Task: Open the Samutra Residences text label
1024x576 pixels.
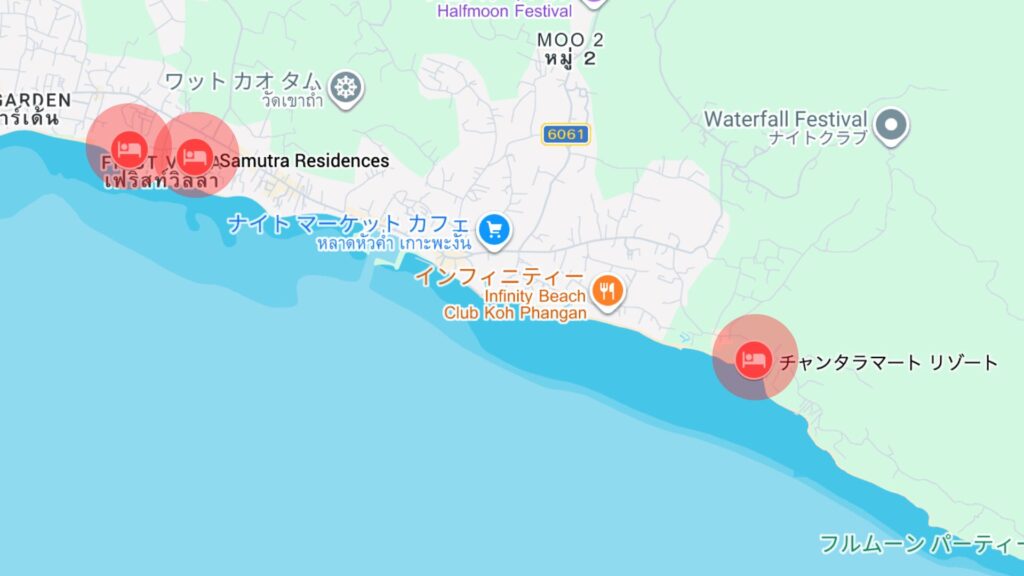Action: pos(305,161)
